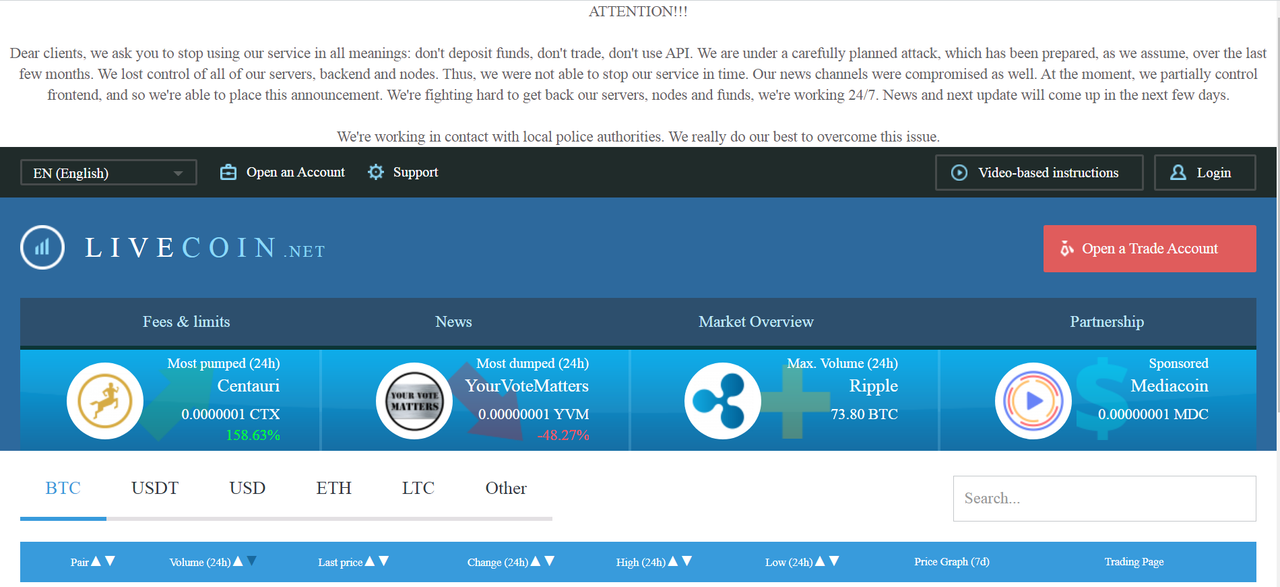
Task: Open the Partnership menu item
Action: tap(1106, 322)
